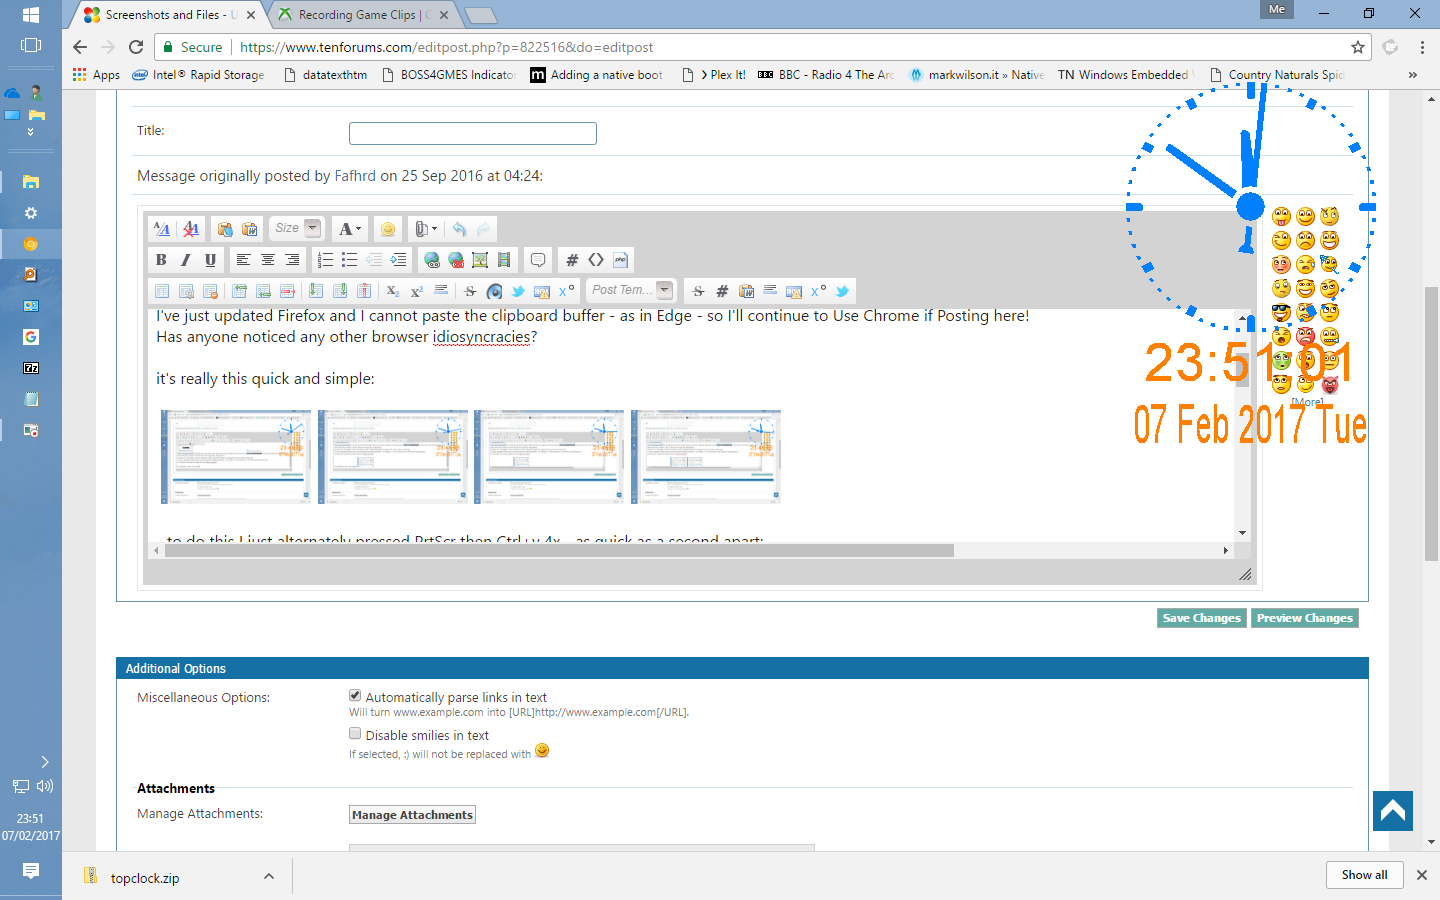
Task: Open topclock.zip download options arrow
Action: pyautogui.click(x=268, y=876)
